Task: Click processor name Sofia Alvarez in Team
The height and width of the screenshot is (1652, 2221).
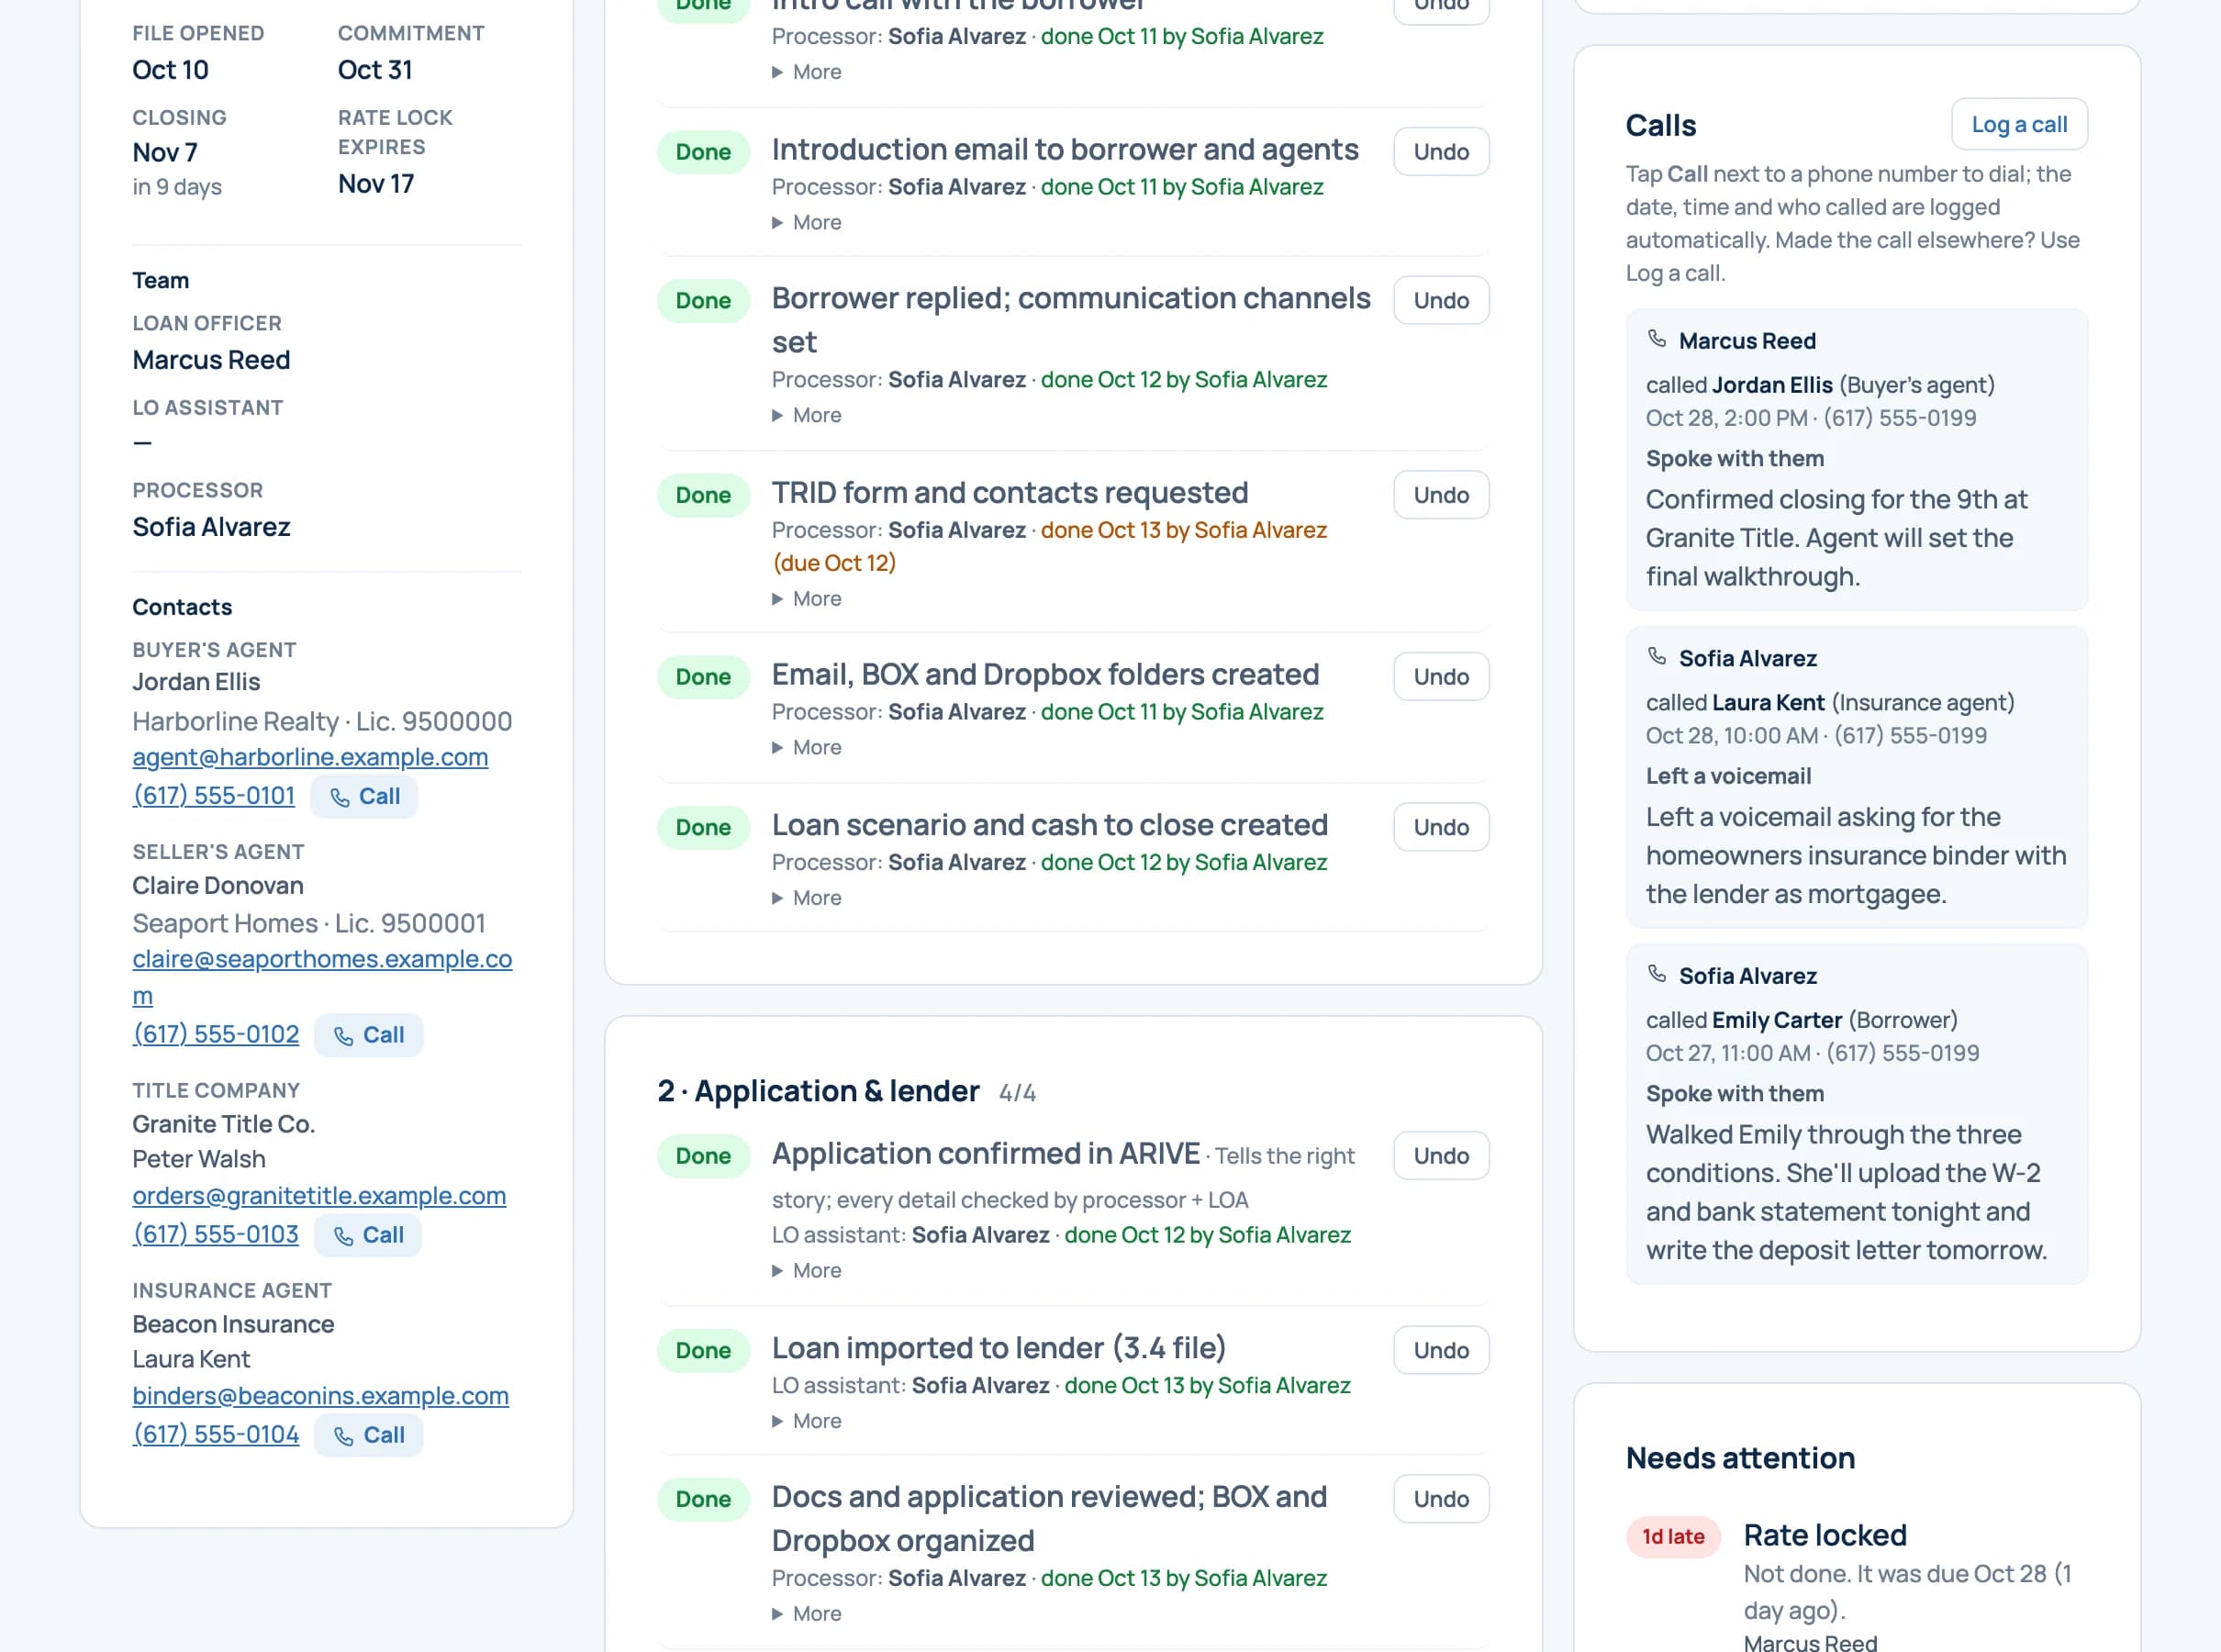Action: (211, 527)
